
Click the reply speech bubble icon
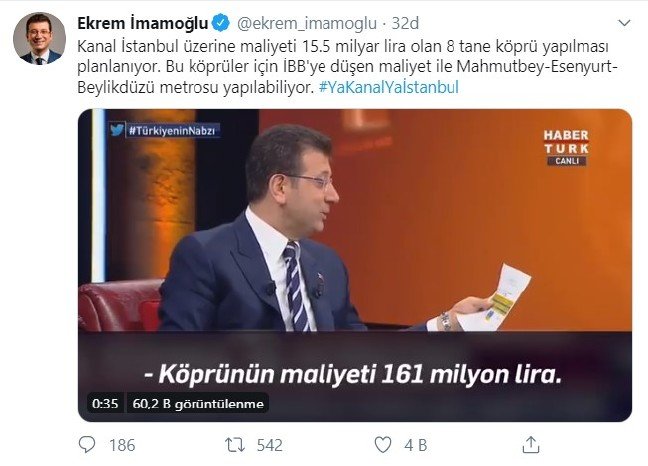[x=87, y=445]
